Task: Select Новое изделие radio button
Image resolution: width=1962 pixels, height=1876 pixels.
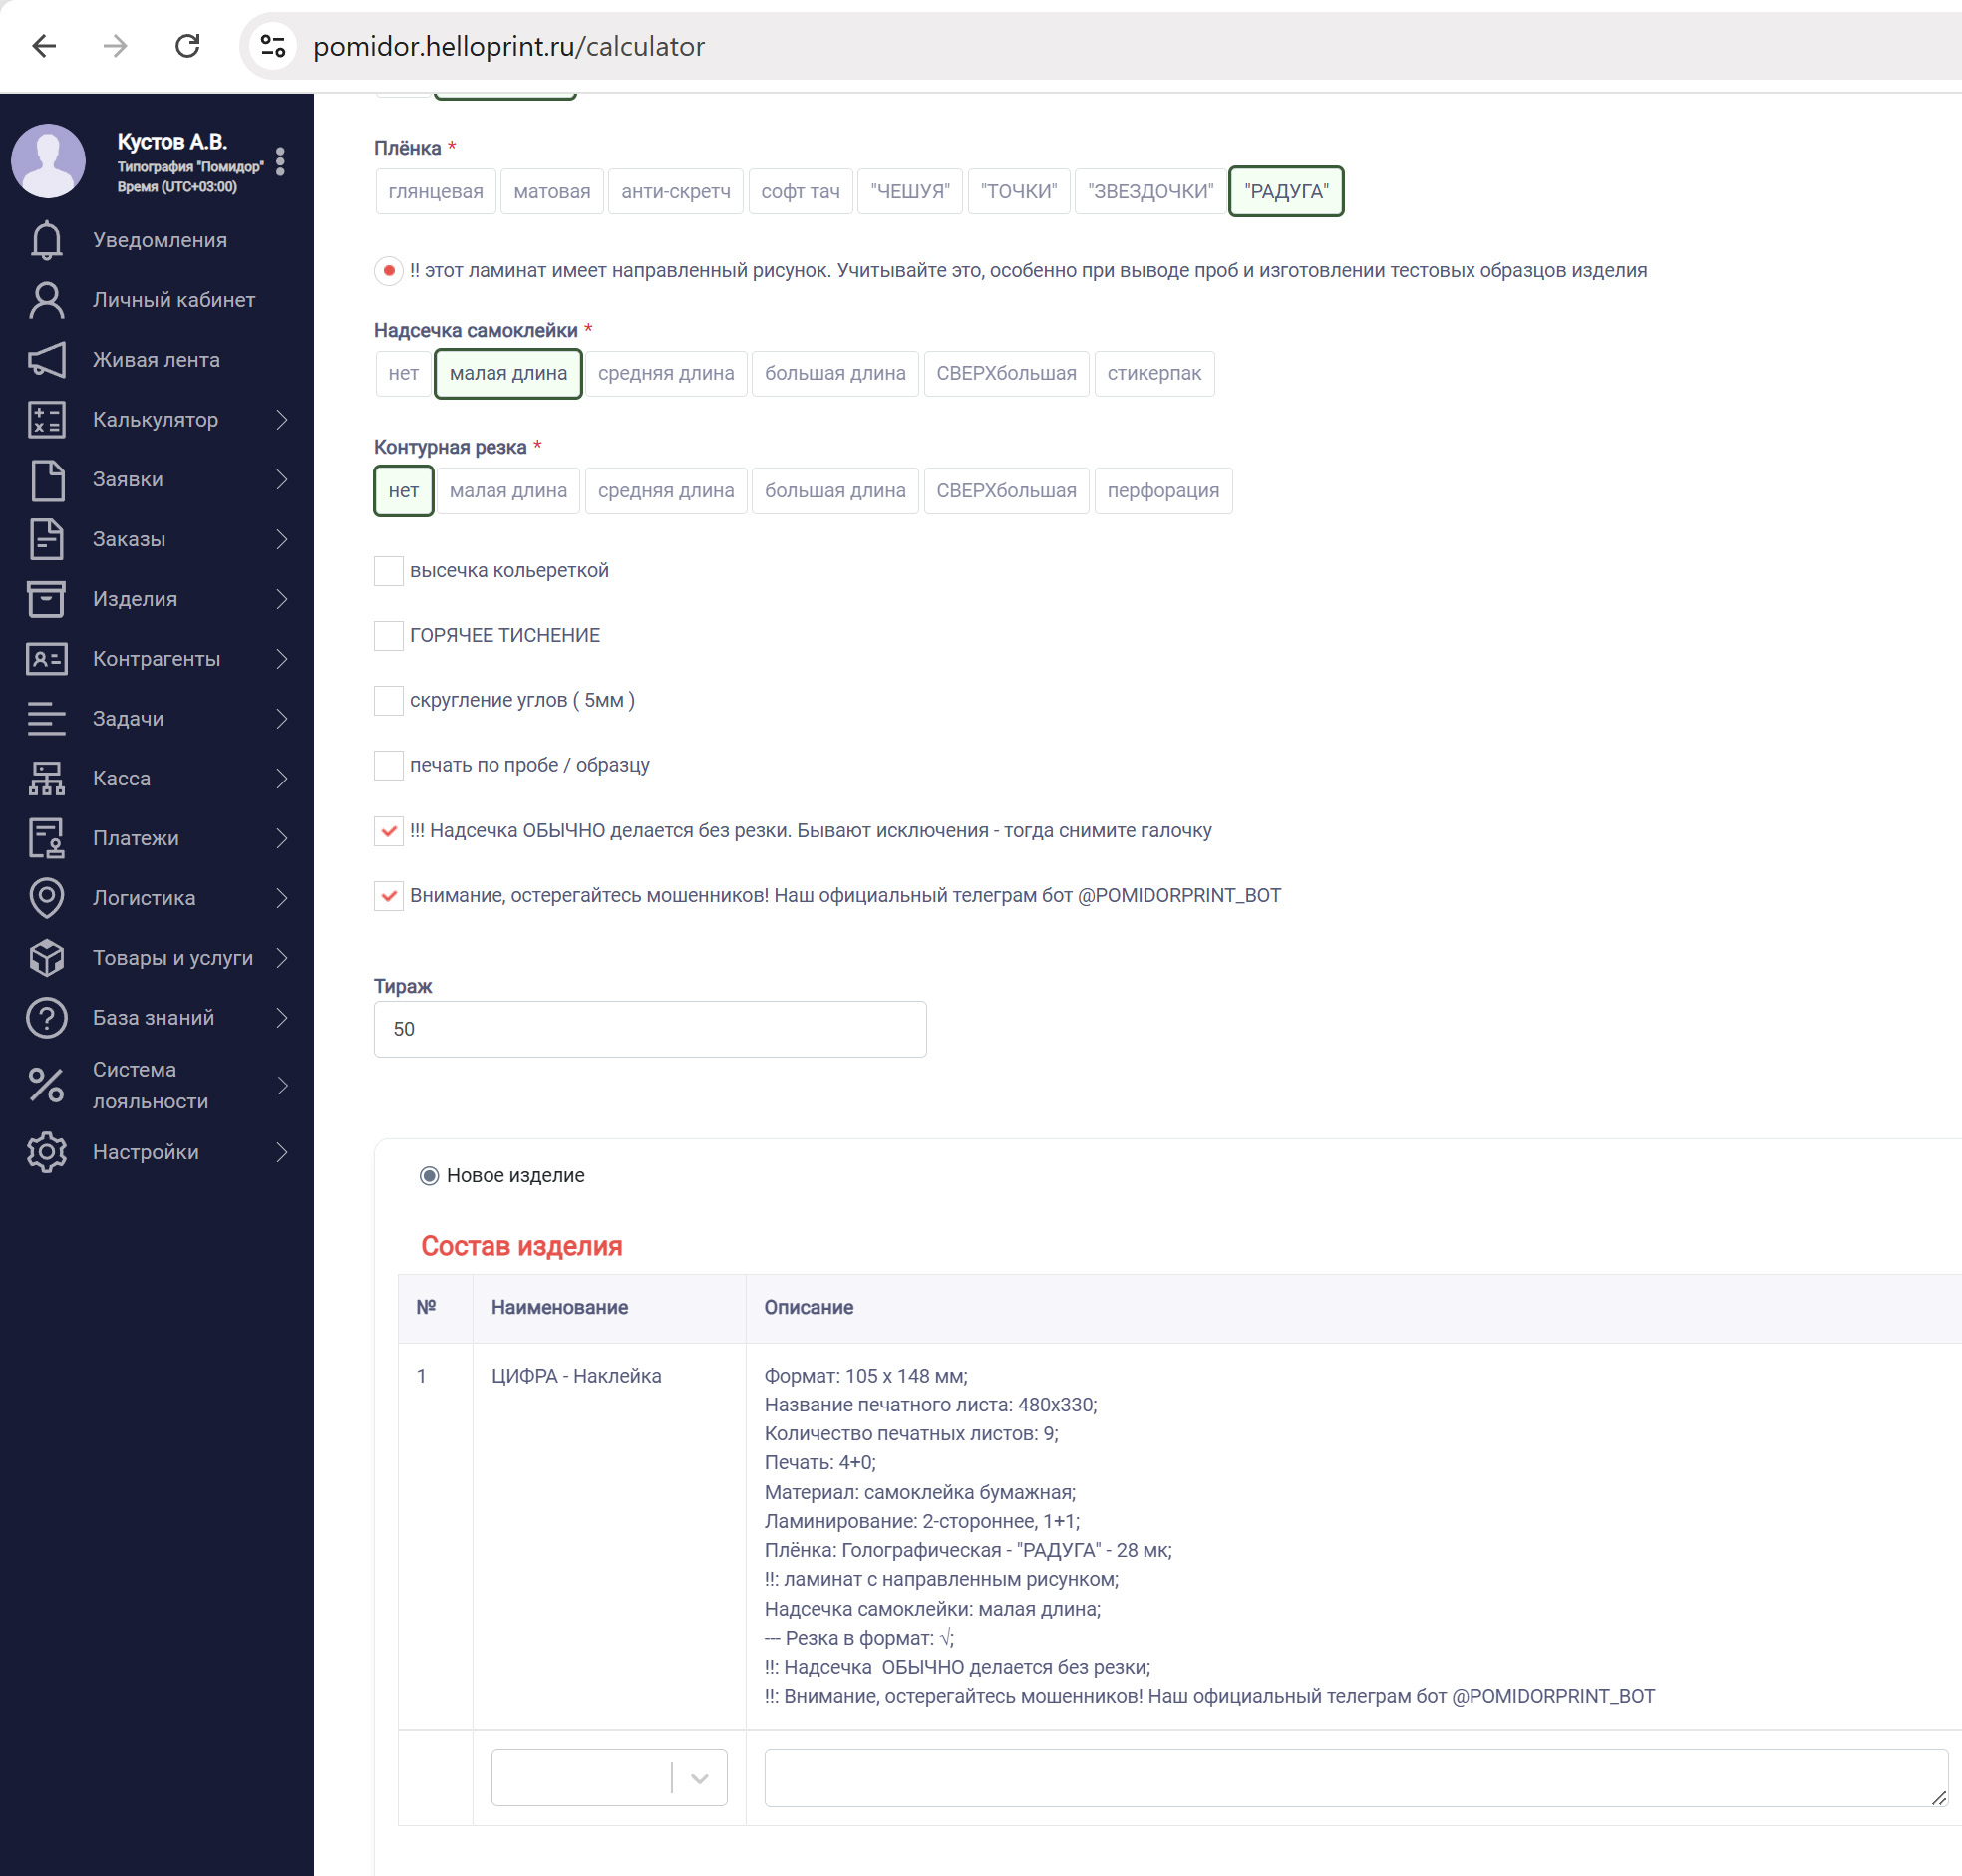Action: click(x=429, y=1175)
